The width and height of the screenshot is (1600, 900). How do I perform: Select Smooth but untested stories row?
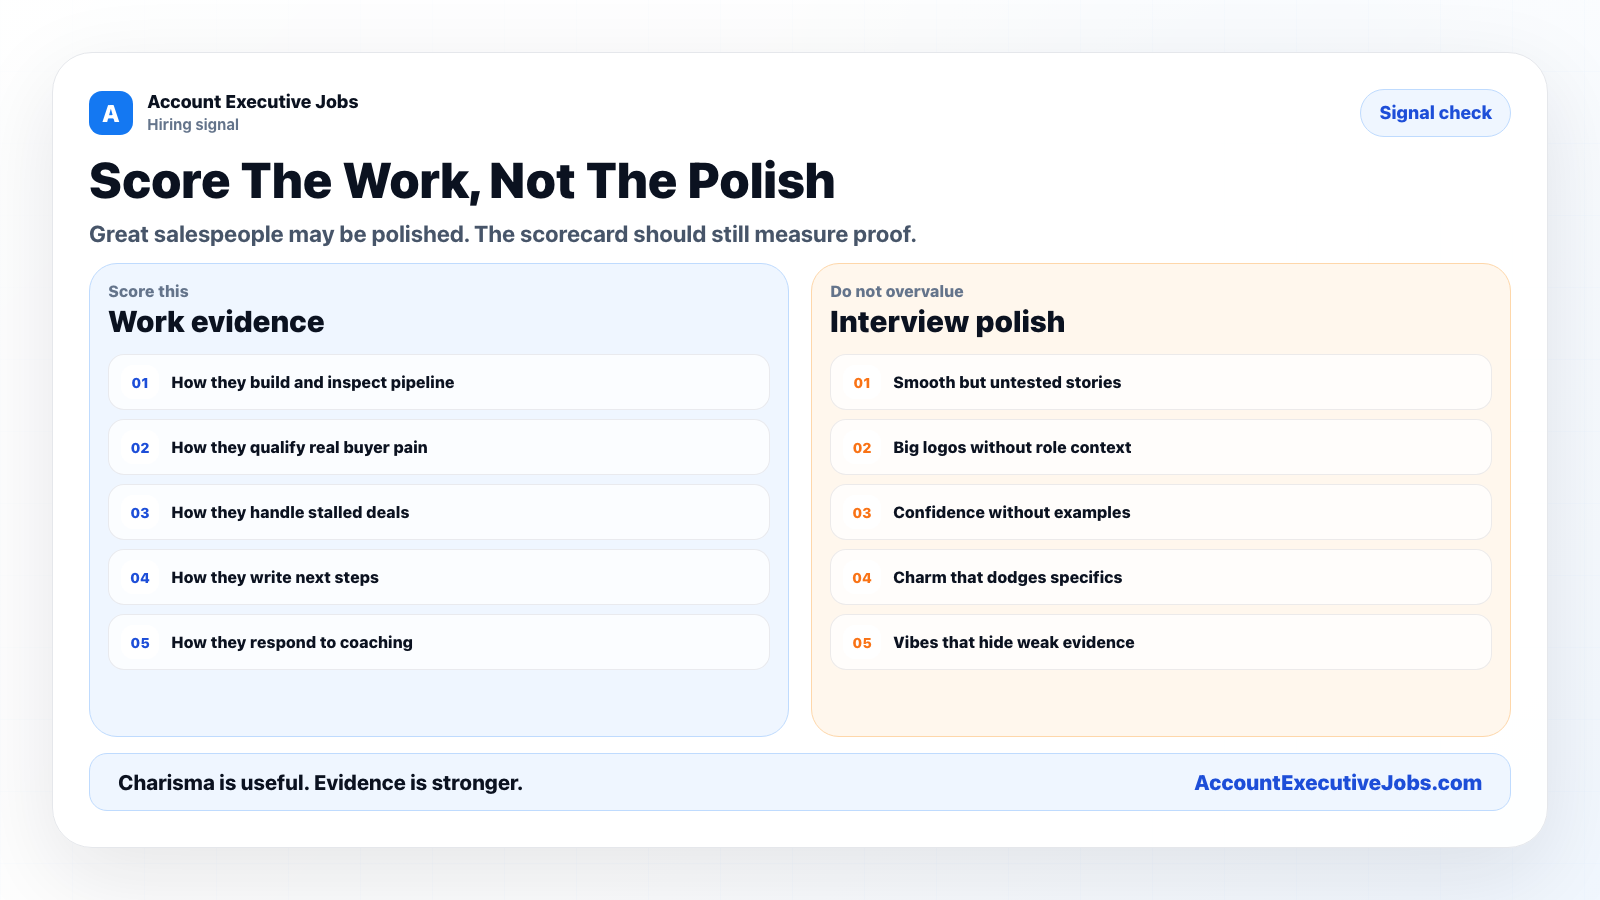pos(1161,382)
